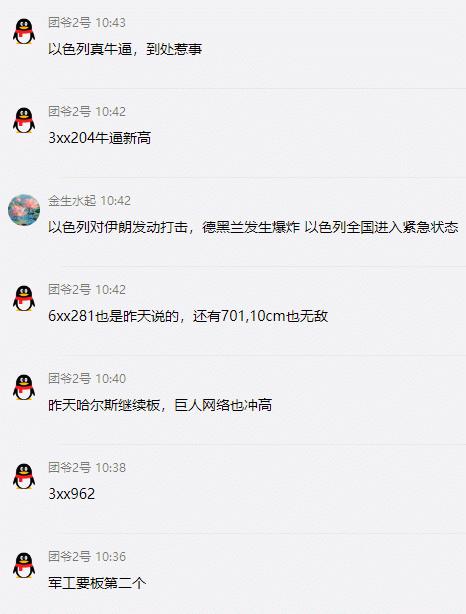Click the 3xx204牛逼新高 message text
The height and width of the screenshot is (614, 466).
click(x=99, y=138)
